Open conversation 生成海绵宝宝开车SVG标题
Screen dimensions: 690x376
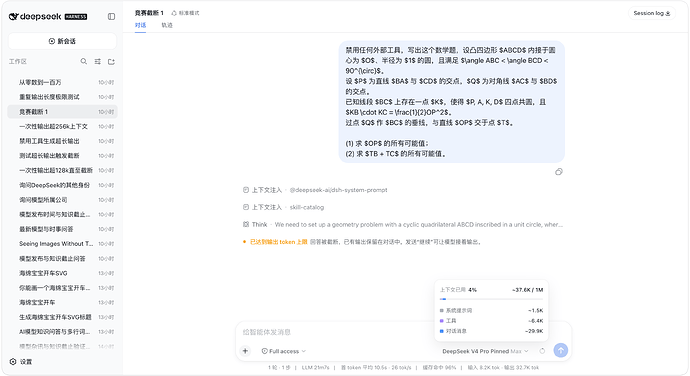coord(62,317)
